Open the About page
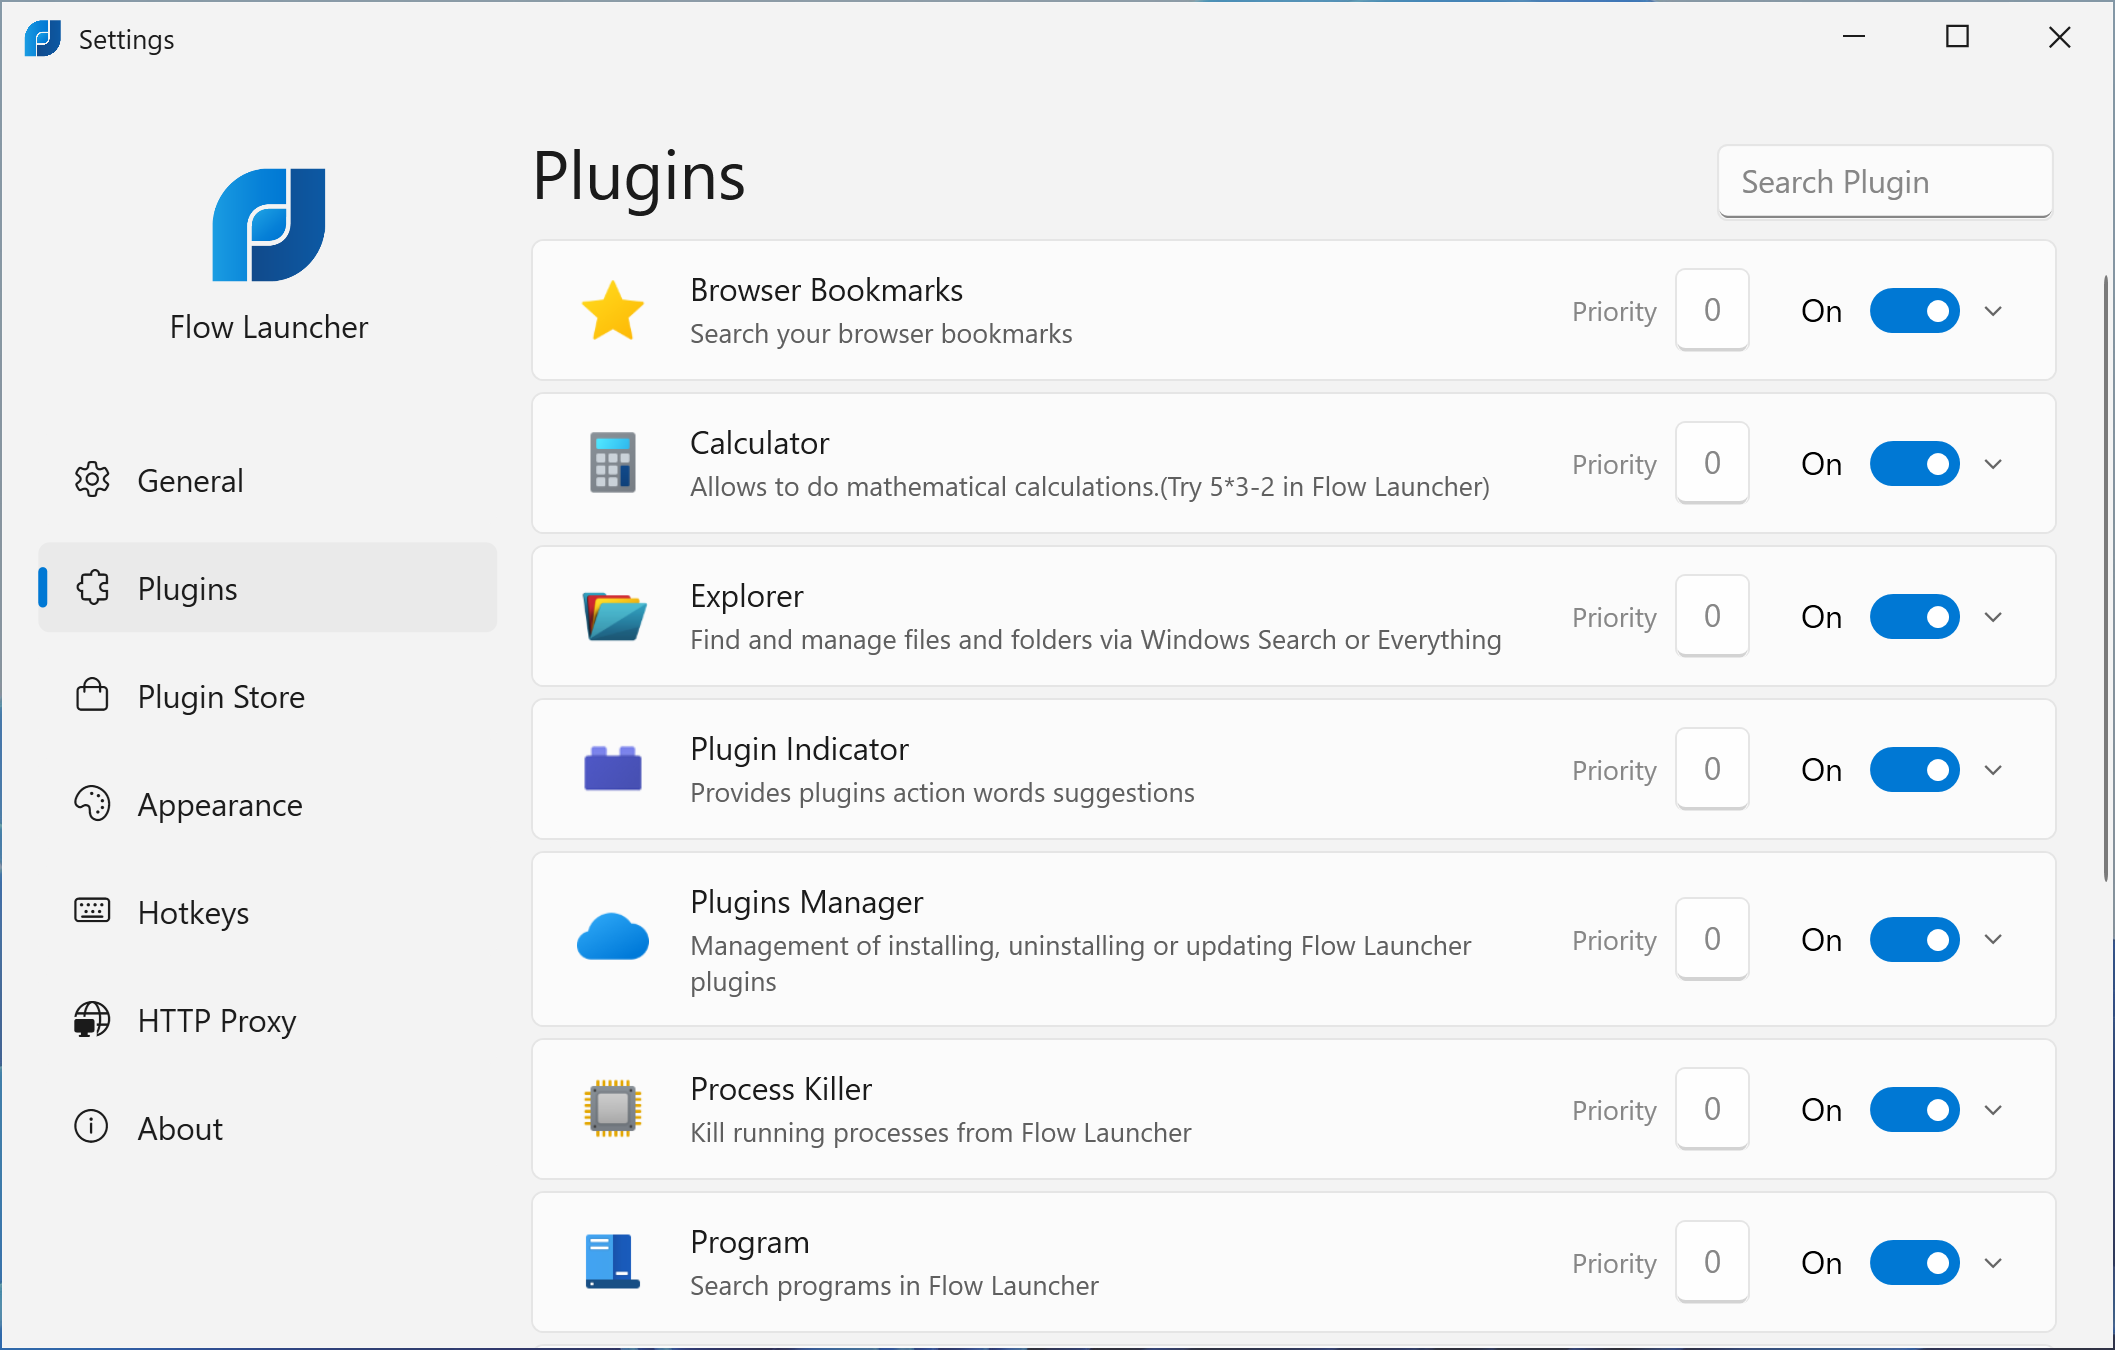The height and width of the screenshot is (1350, 2115). 268,1128
